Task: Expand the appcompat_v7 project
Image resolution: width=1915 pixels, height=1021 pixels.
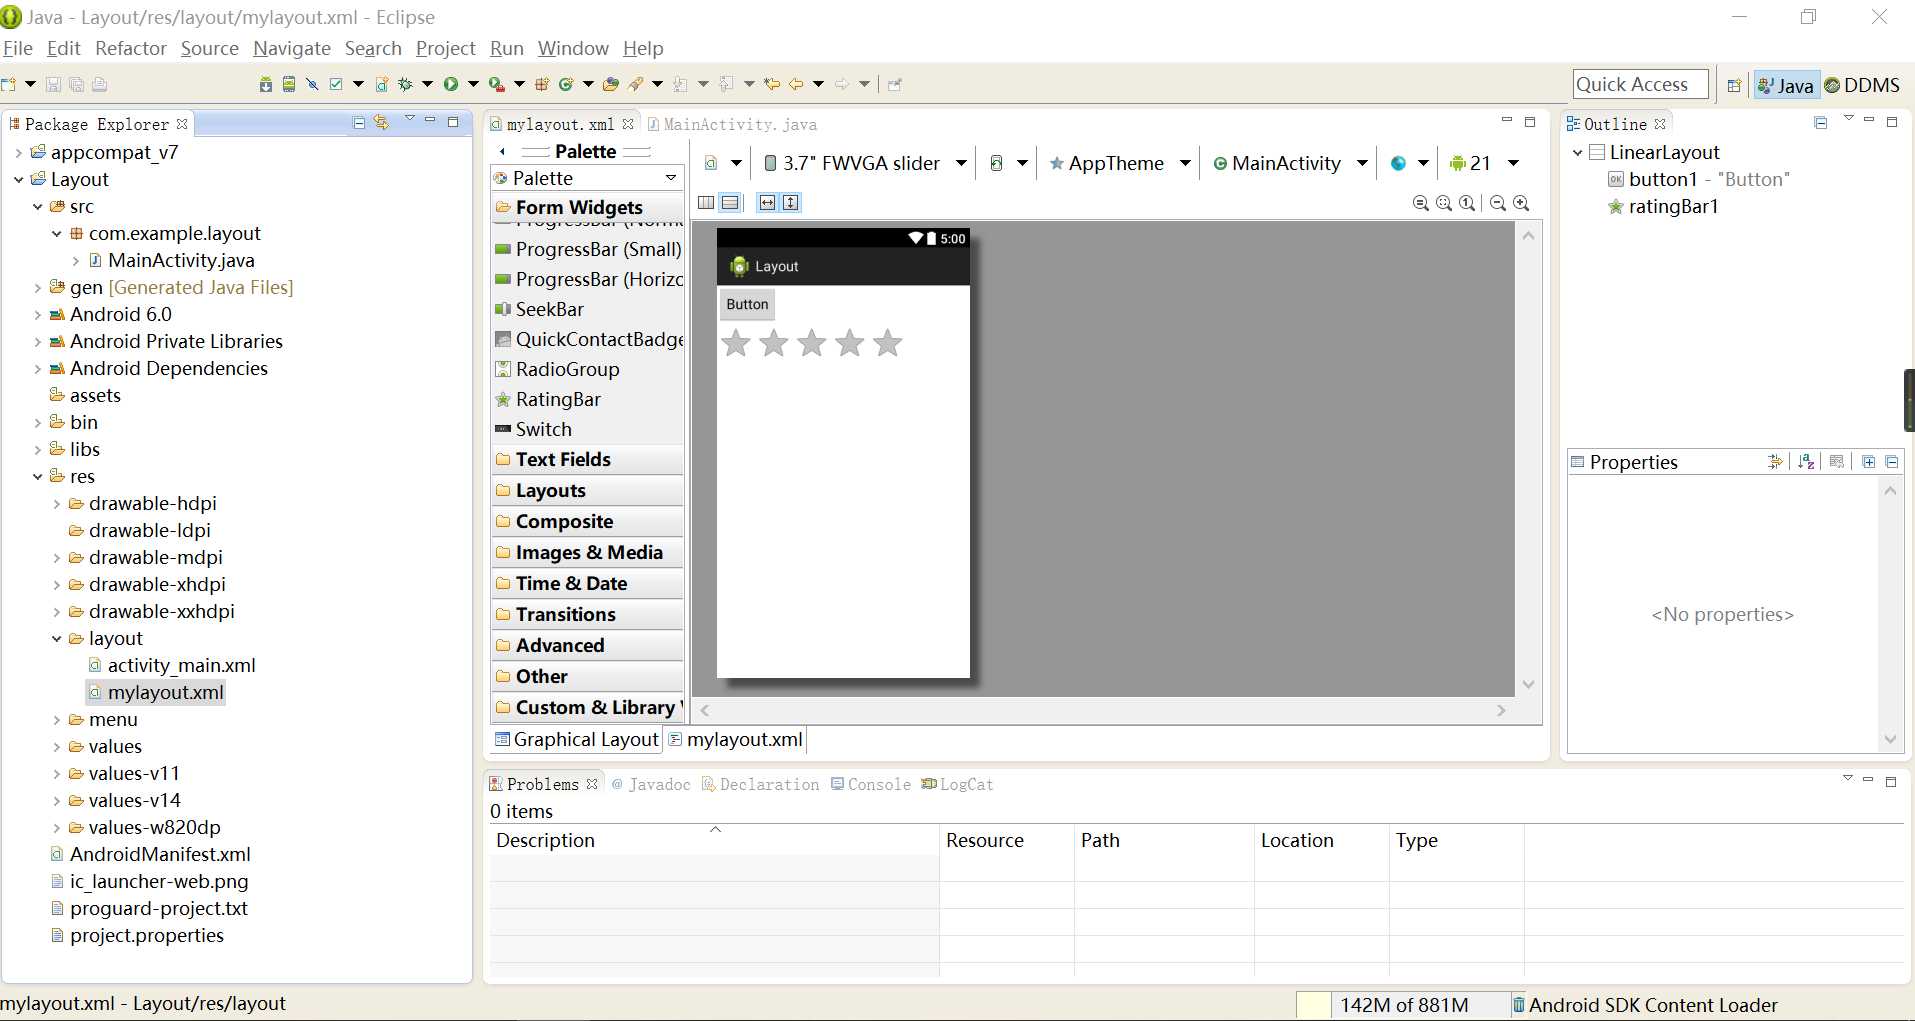Action: (x=19, y=152)
